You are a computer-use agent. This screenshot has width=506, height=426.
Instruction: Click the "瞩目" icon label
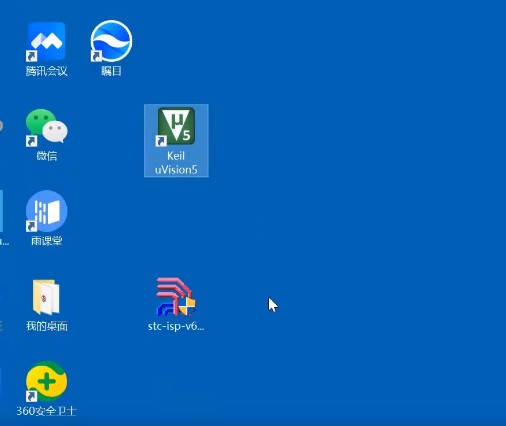click(x=111, y=71)
